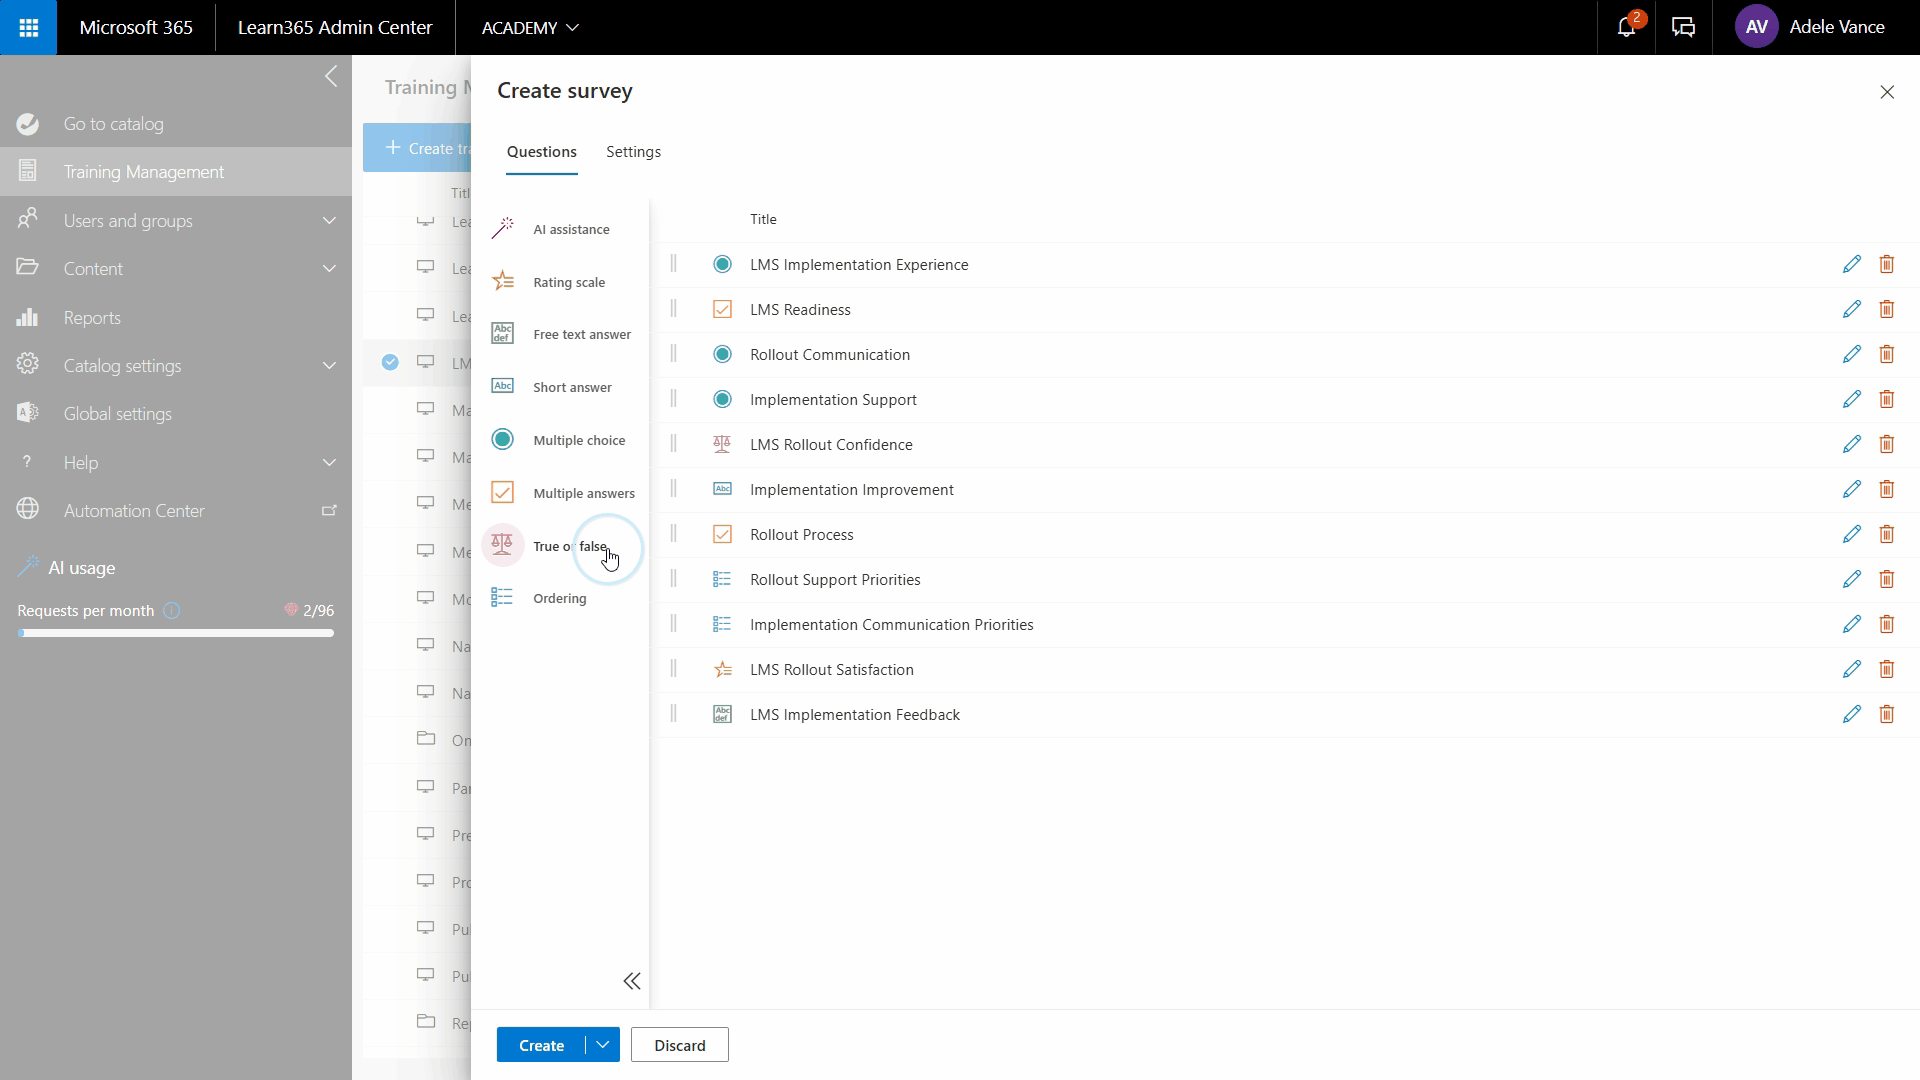The image size is (1920, 1080).
Task: Go to catalog link
Action: [x=176, y=124]
